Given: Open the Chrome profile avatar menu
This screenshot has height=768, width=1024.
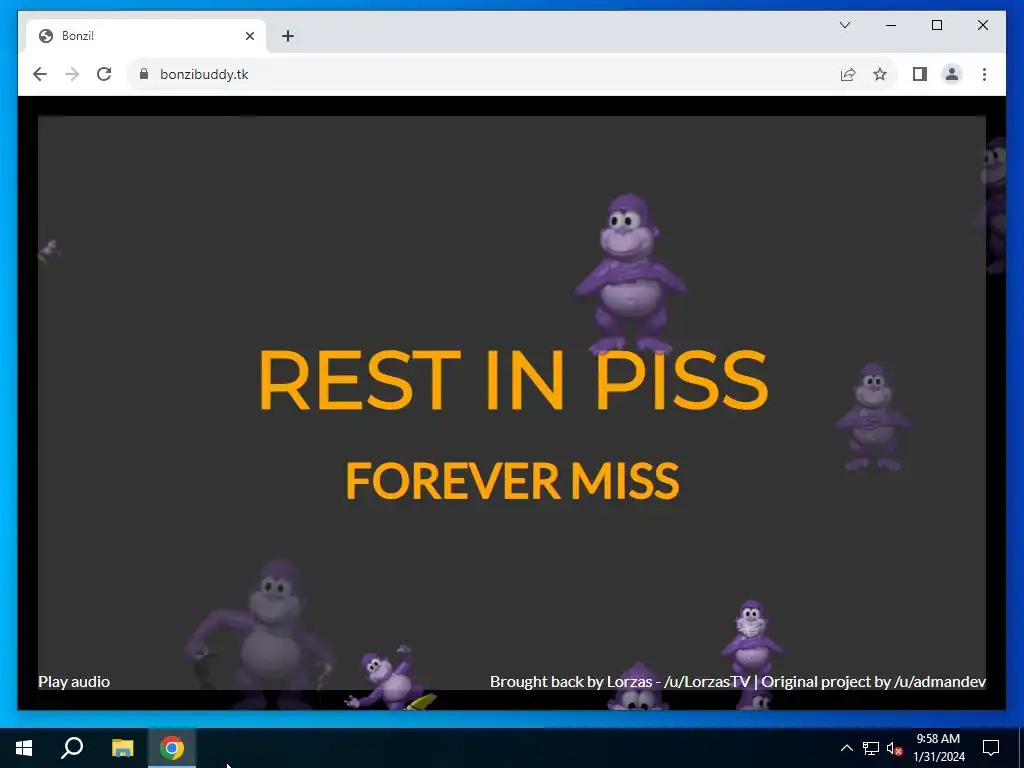Looking at the screenshot, I should click(x=952, y=74).
